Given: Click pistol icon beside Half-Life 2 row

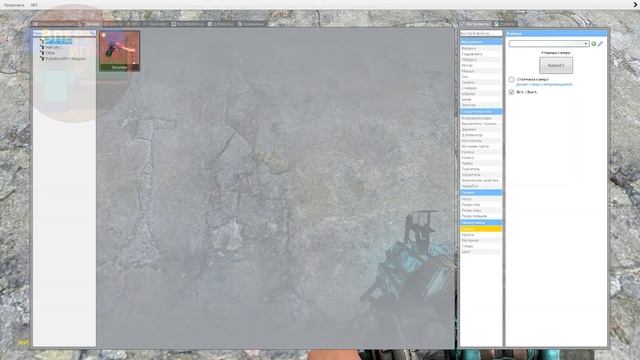Looking at the screenshot, I should [x=42, y=47].
